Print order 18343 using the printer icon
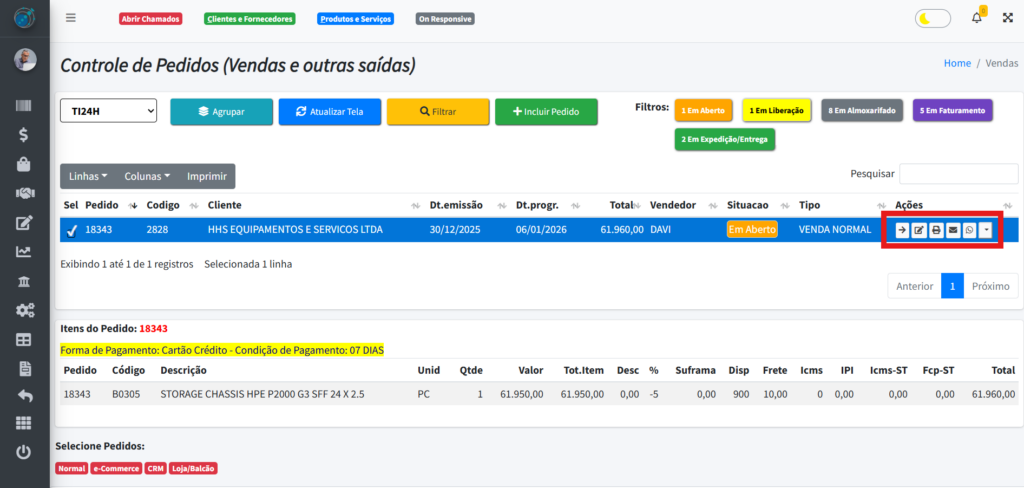Screen dimensions: 1024x488 pos(935,231)
